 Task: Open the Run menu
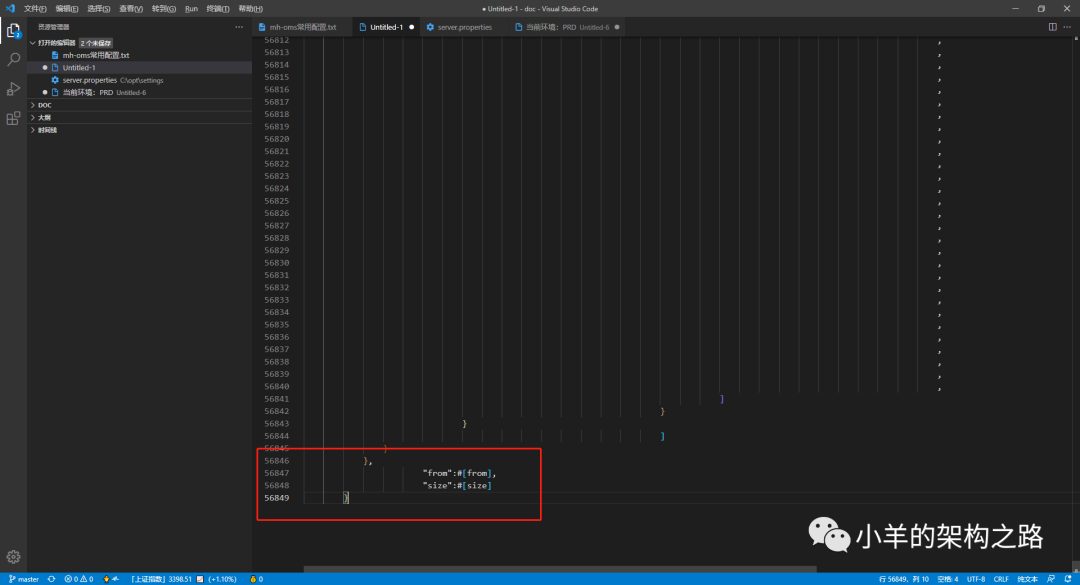tap(191, 9)
